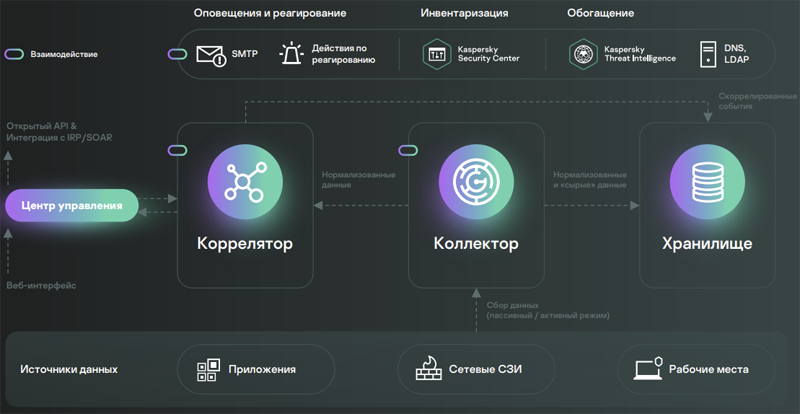Click the Сетевые СЗИ firewall icon
800x414 pixels.
(429, 370)
